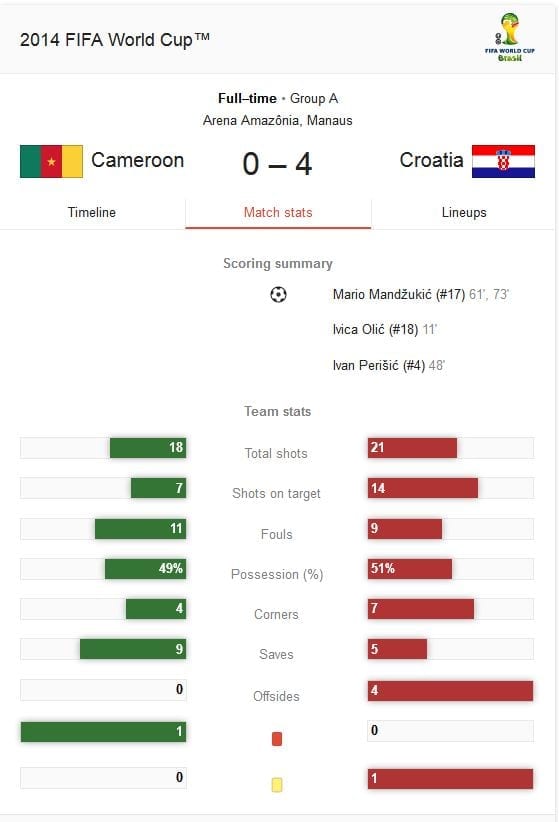
Task: Click Cameroon's green Total shots bar
Action: tap(148, 448)
